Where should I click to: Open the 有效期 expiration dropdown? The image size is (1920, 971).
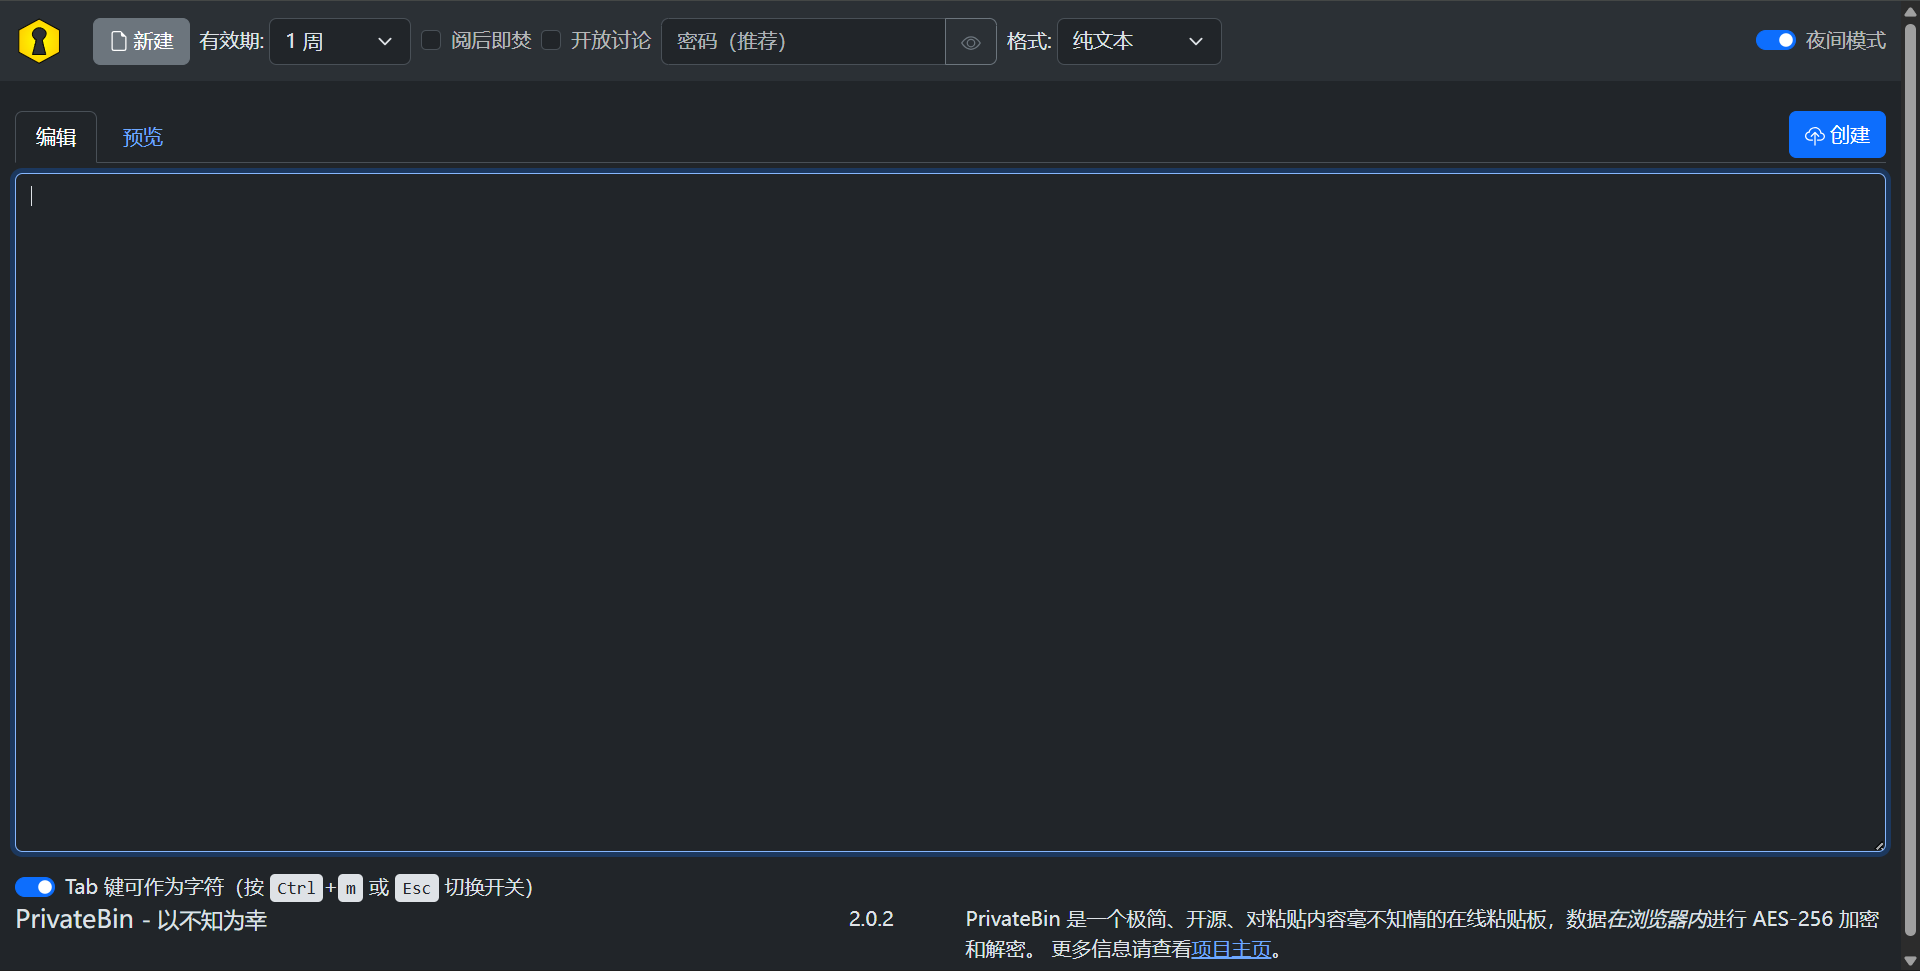coord(339,41)
